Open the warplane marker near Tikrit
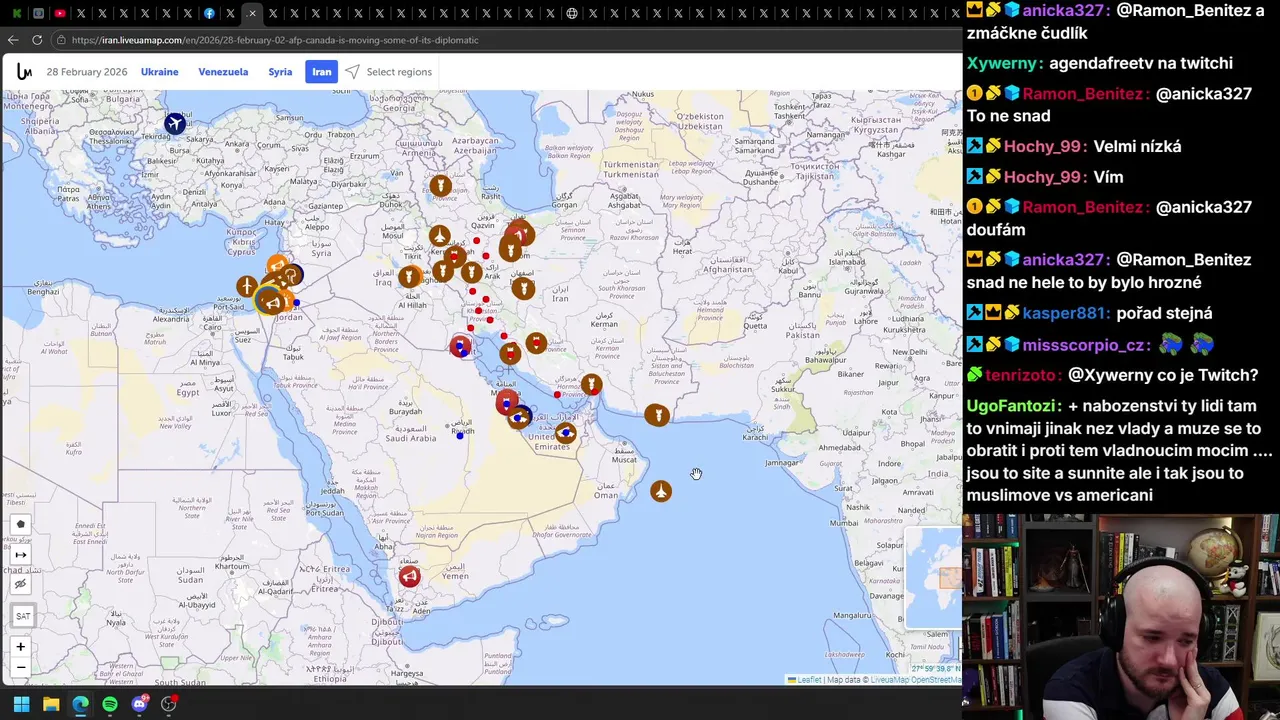Image resolution: width=1280 pixels, height=720 pixels. (439, 236)
